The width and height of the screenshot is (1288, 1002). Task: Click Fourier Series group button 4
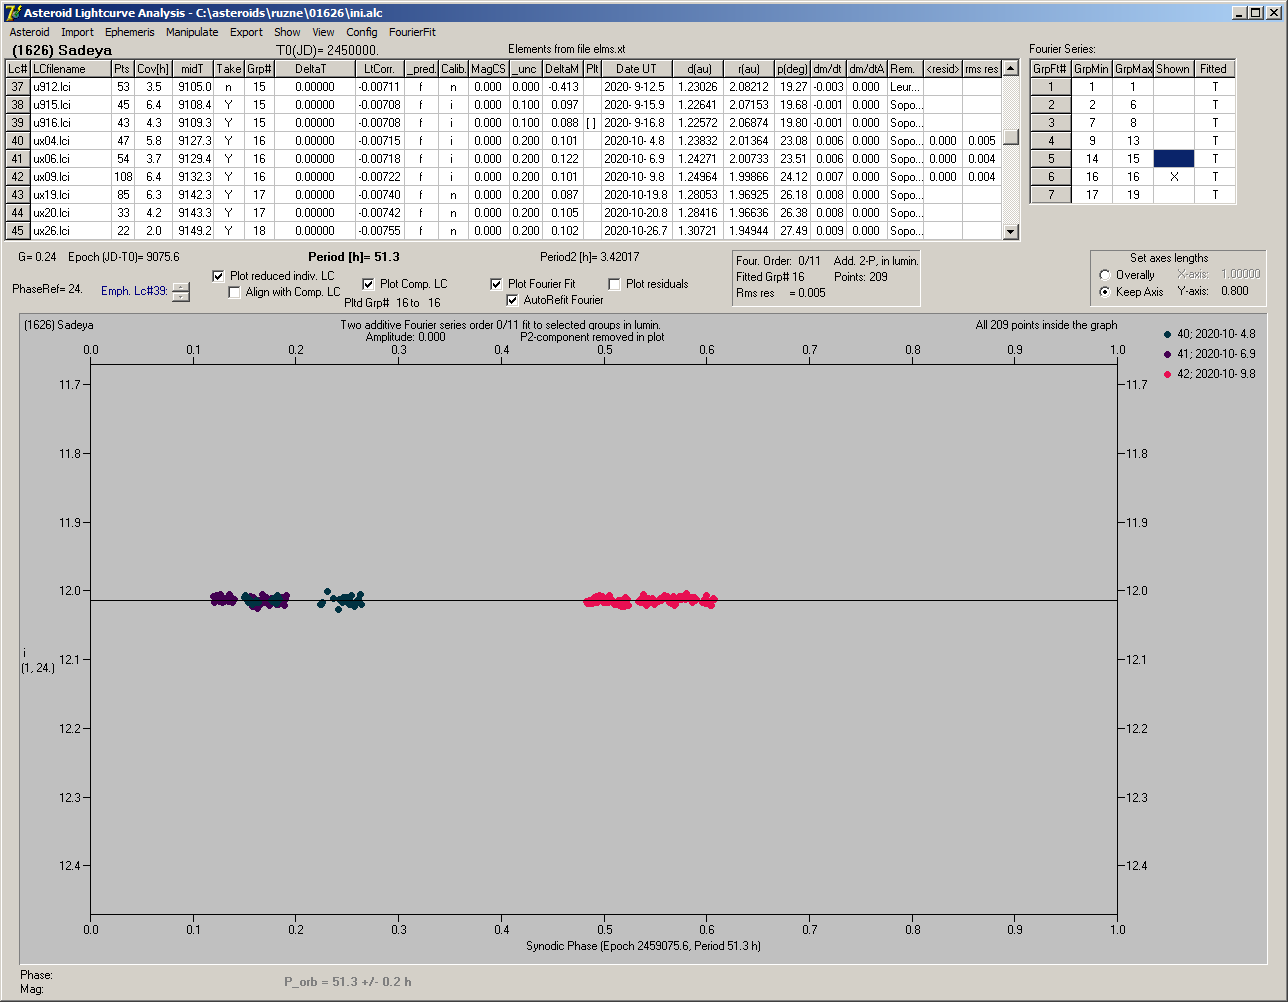point(1051,141)
